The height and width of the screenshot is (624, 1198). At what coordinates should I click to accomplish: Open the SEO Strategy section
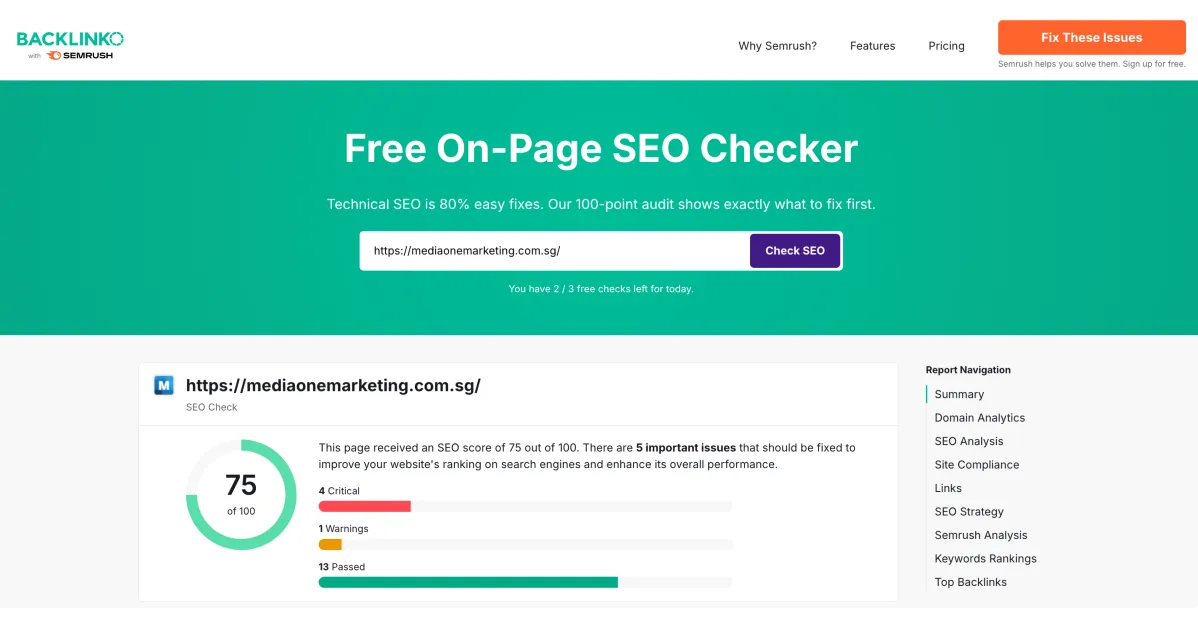969,511
